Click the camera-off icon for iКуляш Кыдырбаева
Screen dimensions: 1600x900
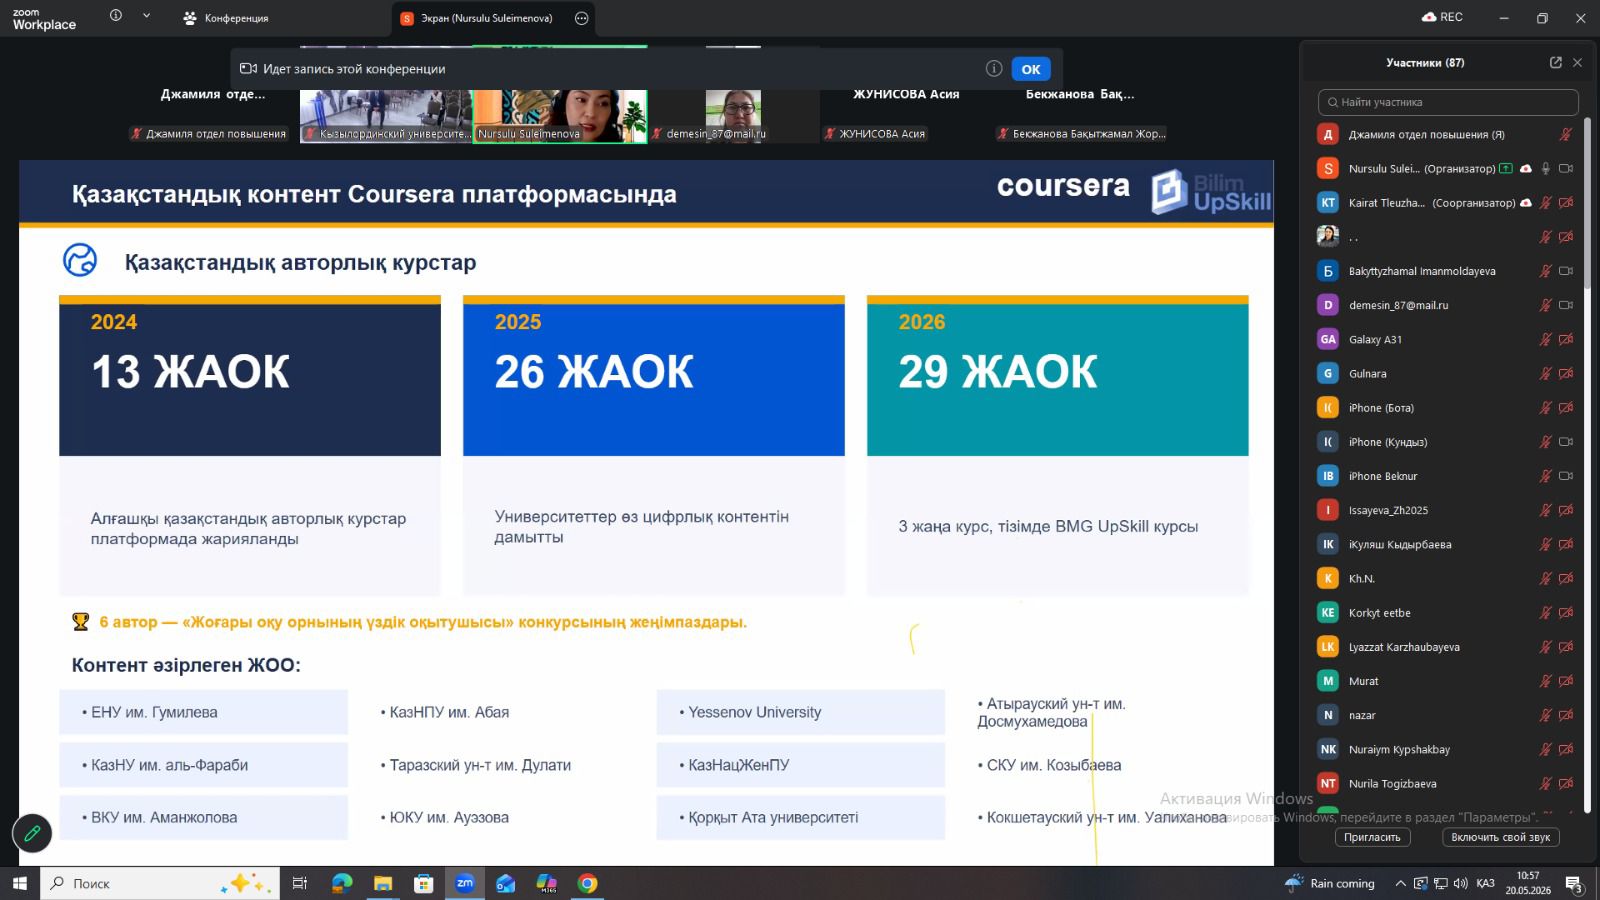tap(1566, 544)
